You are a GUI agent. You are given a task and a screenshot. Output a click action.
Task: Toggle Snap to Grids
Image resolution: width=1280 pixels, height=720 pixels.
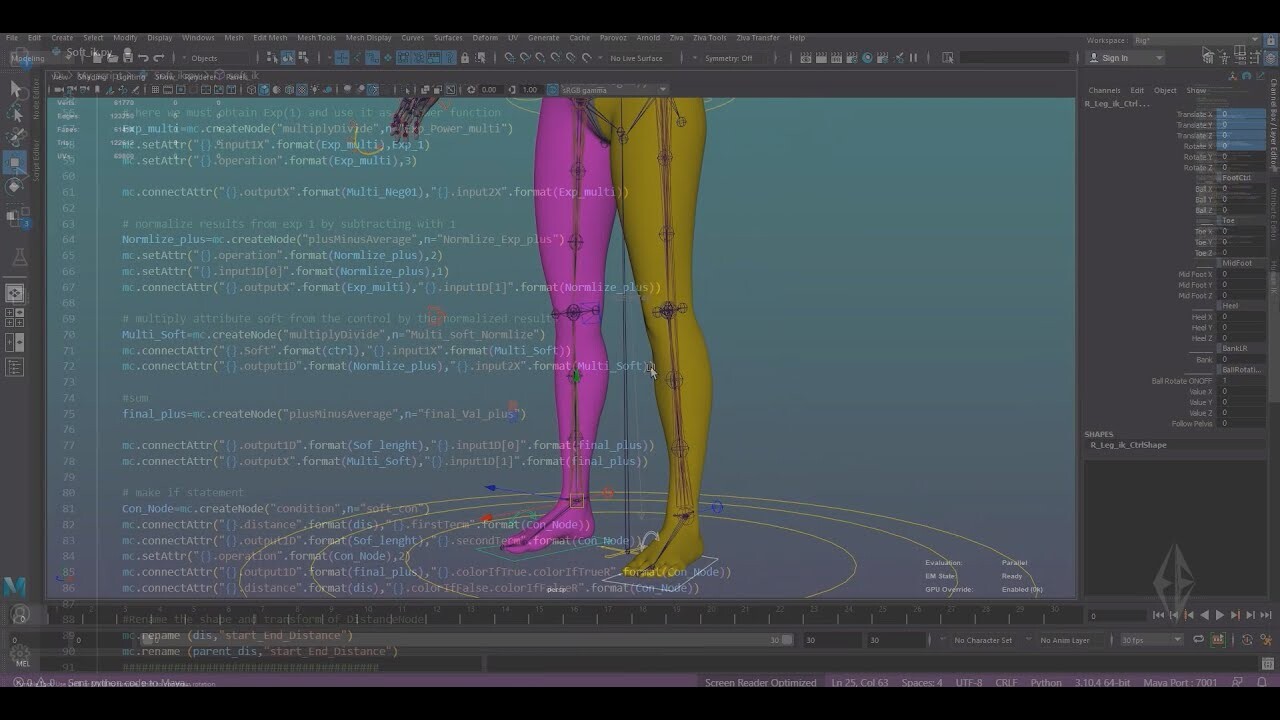click(511, 57)
